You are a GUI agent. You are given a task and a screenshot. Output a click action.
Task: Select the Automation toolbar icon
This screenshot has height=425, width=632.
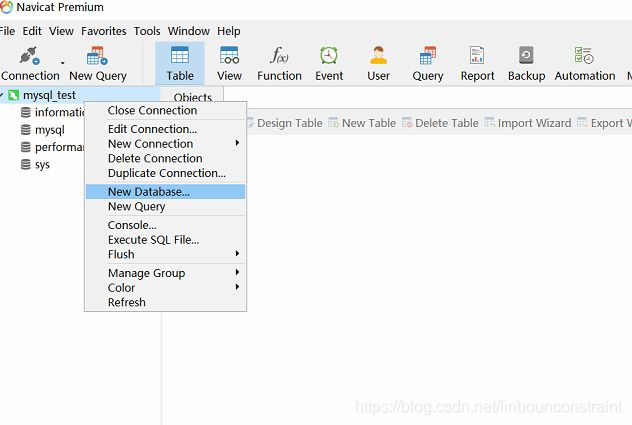[x=584, y=55]
